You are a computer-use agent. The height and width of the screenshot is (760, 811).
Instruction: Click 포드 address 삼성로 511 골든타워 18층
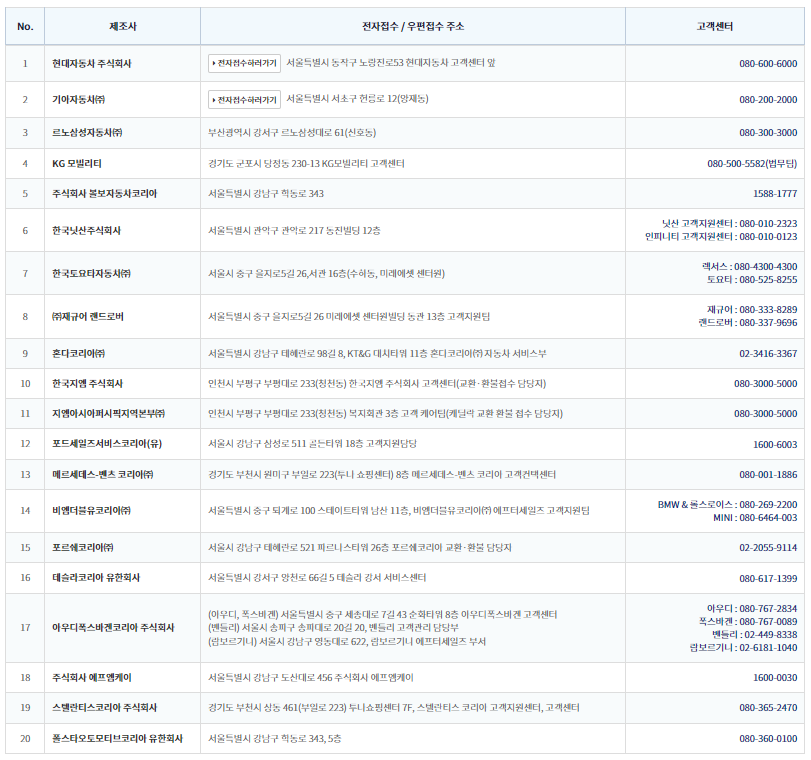(312, 443)
